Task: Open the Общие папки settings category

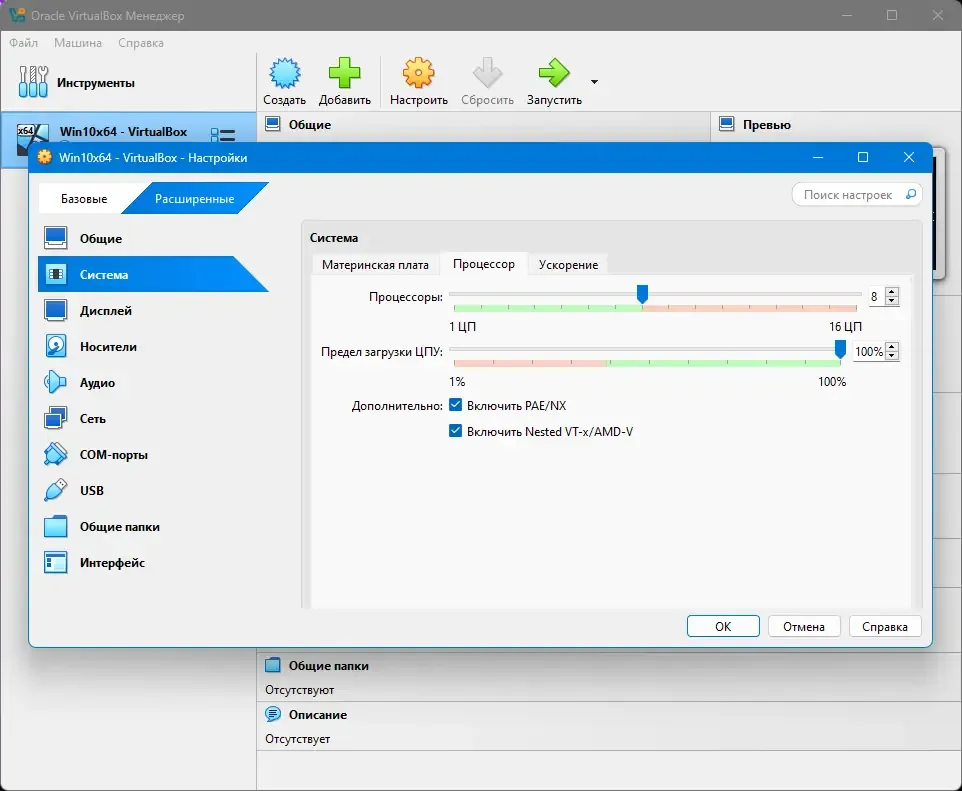Action: tap(153, 527)
